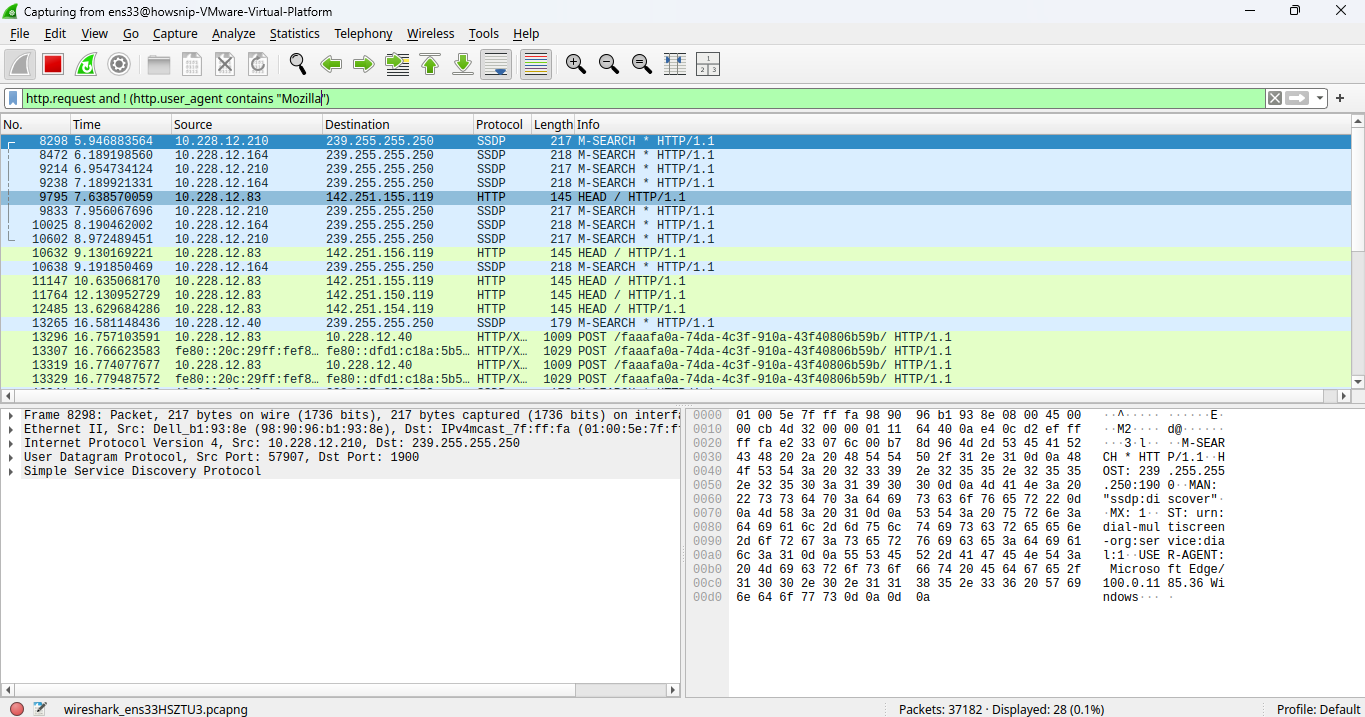Open the Edit menu

tap(55, 33)
